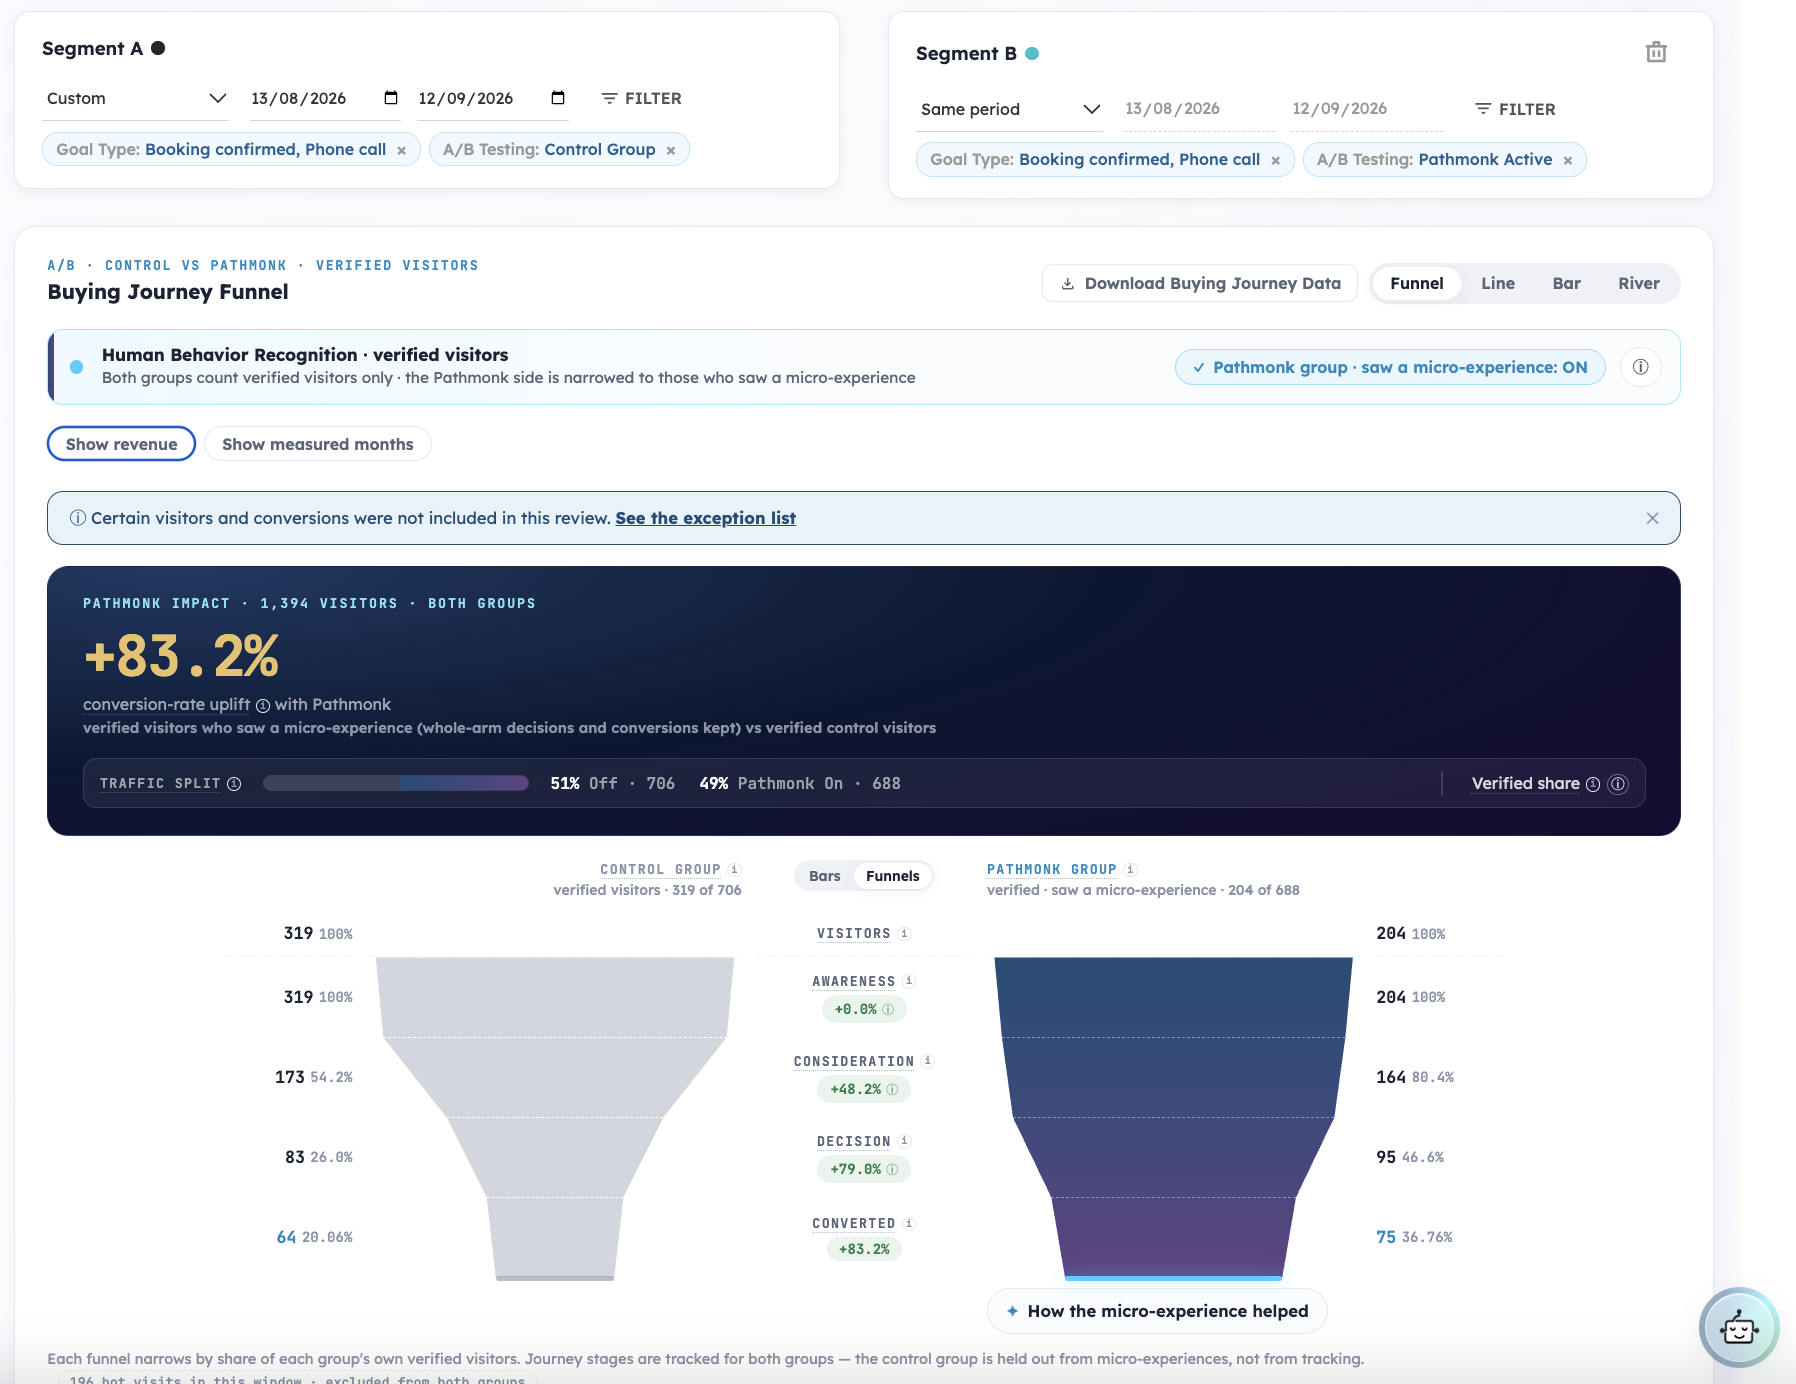Toggle Show measured months
This screenshot has height=1384, width=1796.
[317, 444]
